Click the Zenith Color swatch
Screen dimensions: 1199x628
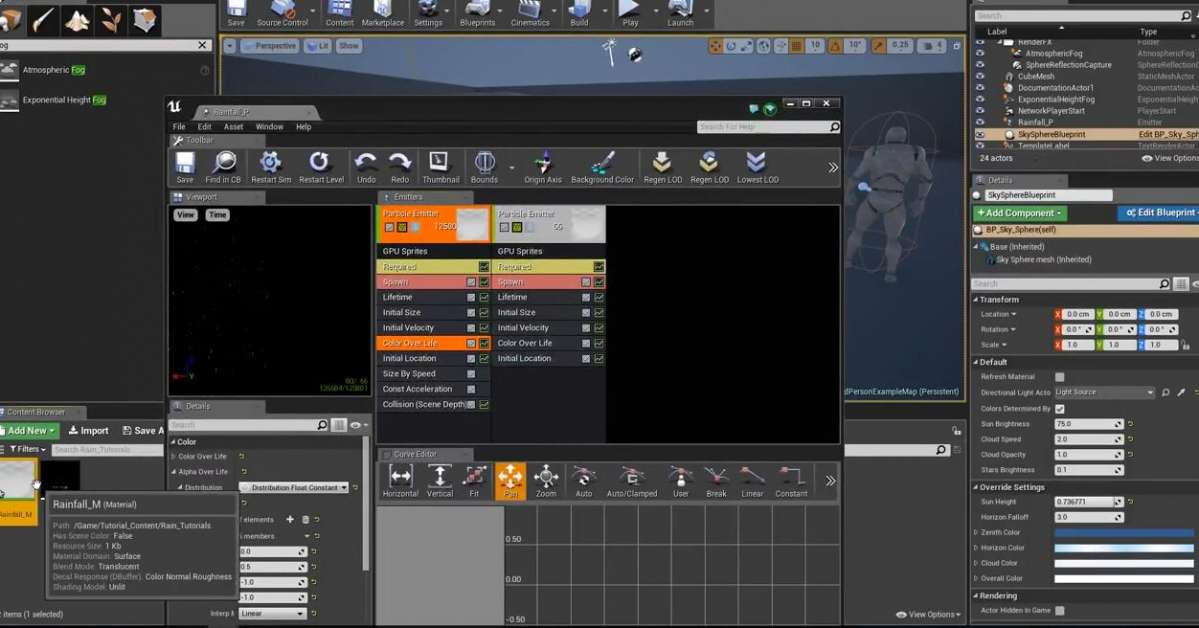1124,532
